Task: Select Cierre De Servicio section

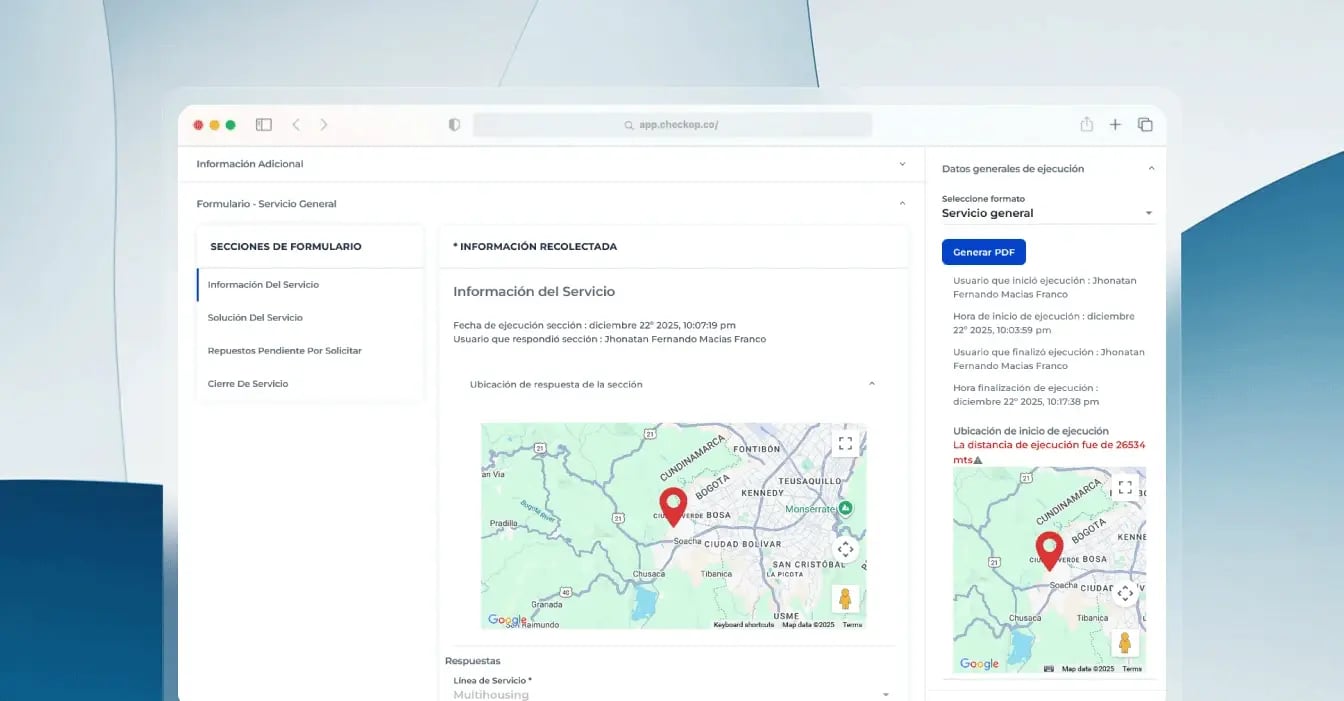Action: 247,384
